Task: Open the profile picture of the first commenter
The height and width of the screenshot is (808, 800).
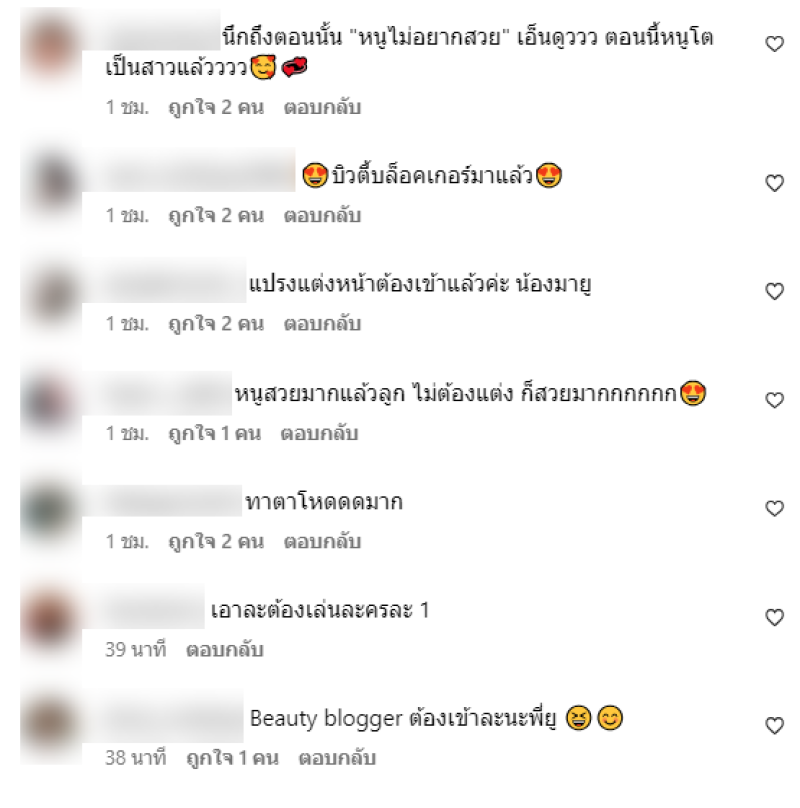Action: coord(51,49)
